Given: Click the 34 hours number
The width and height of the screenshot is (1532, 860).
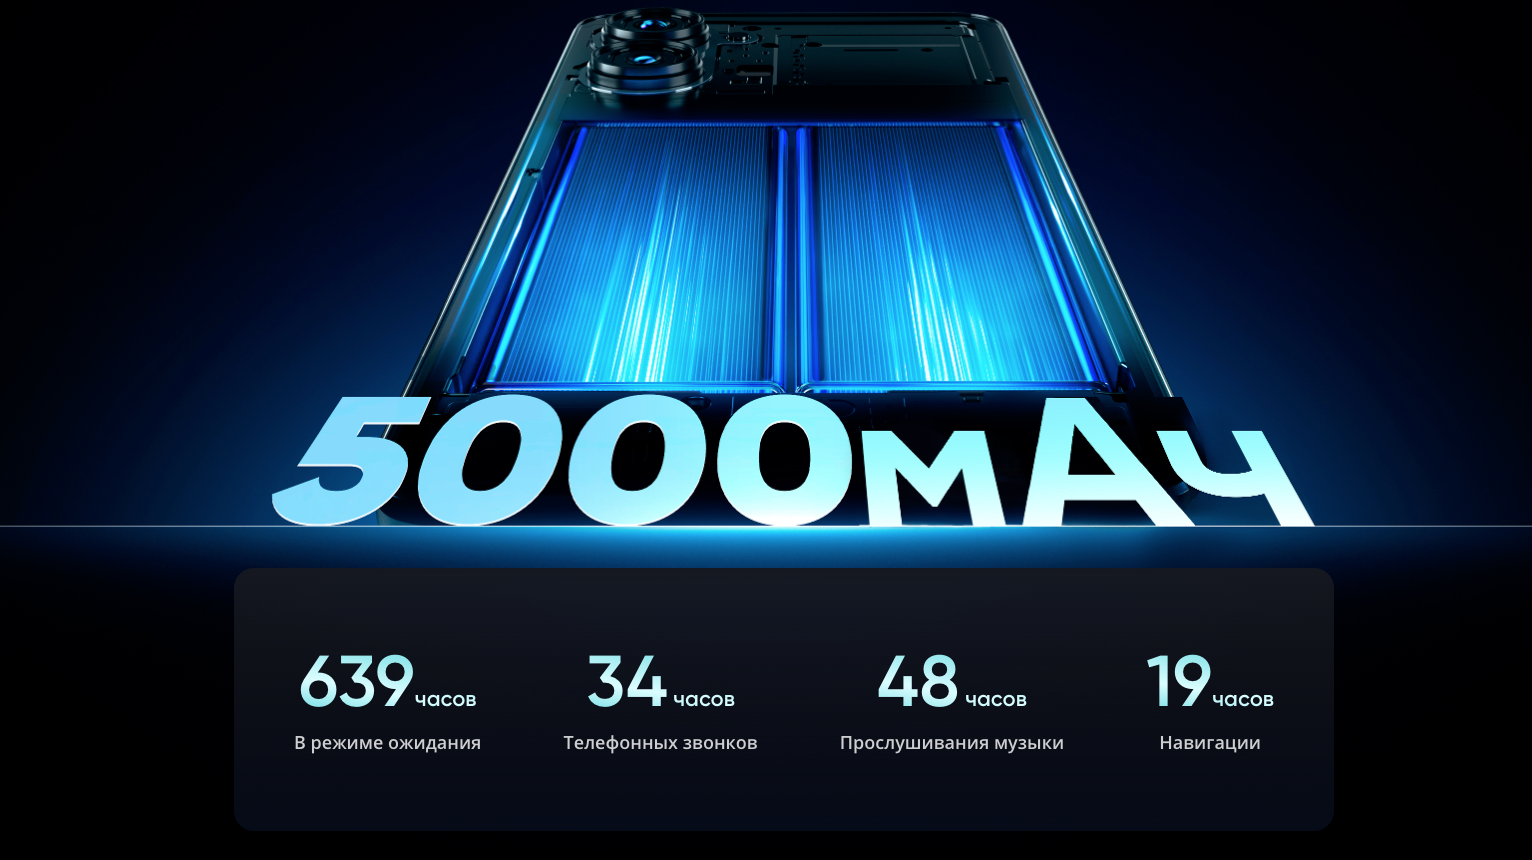Looking at the screenshot, I should 626,682.
